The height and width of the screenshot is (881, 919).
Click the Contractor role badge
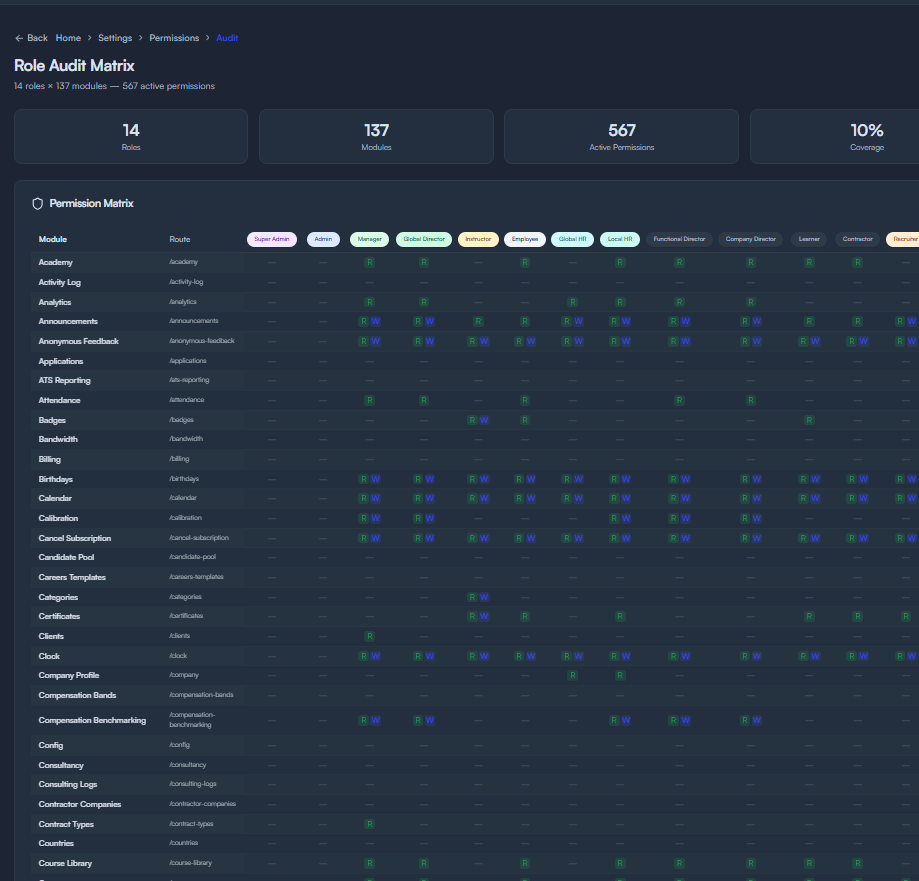[857, 239]
